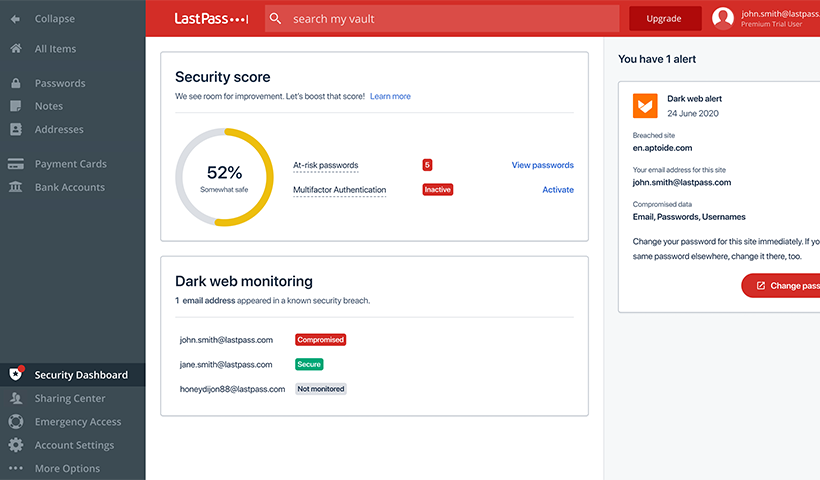
Task: Click the orange Aptoide breach icon
Action: 645,106
